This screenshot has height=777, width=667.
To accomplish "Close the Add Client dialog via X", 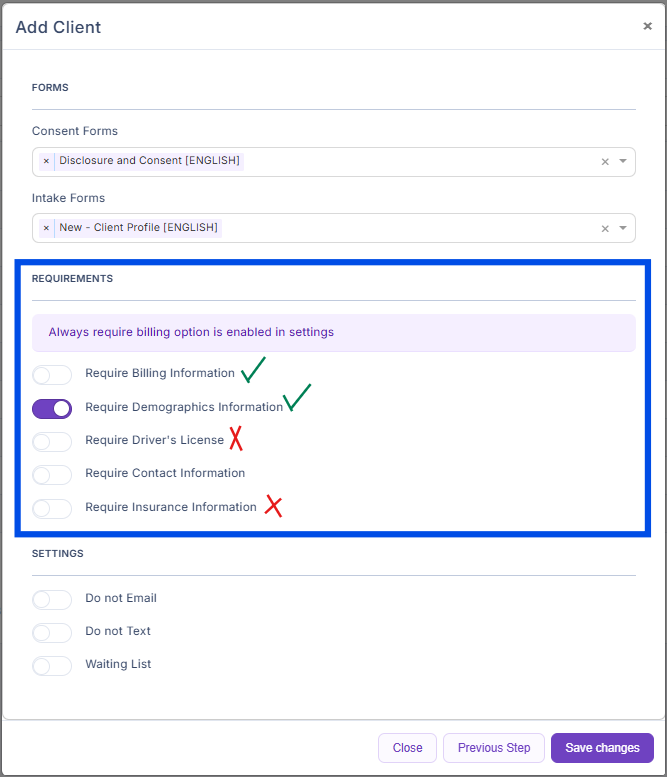I will 647,26.
